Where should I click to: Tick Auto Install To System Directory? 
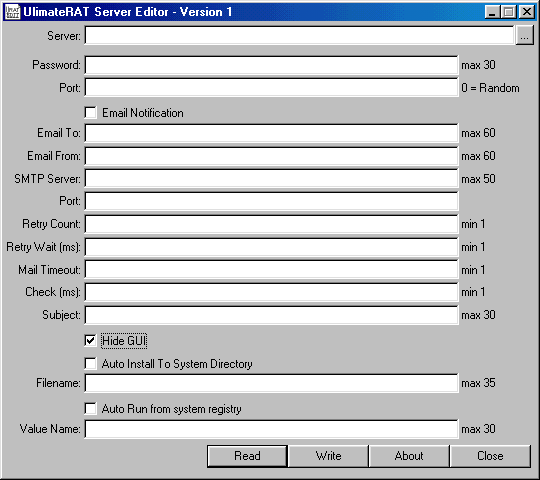(91, 364)
